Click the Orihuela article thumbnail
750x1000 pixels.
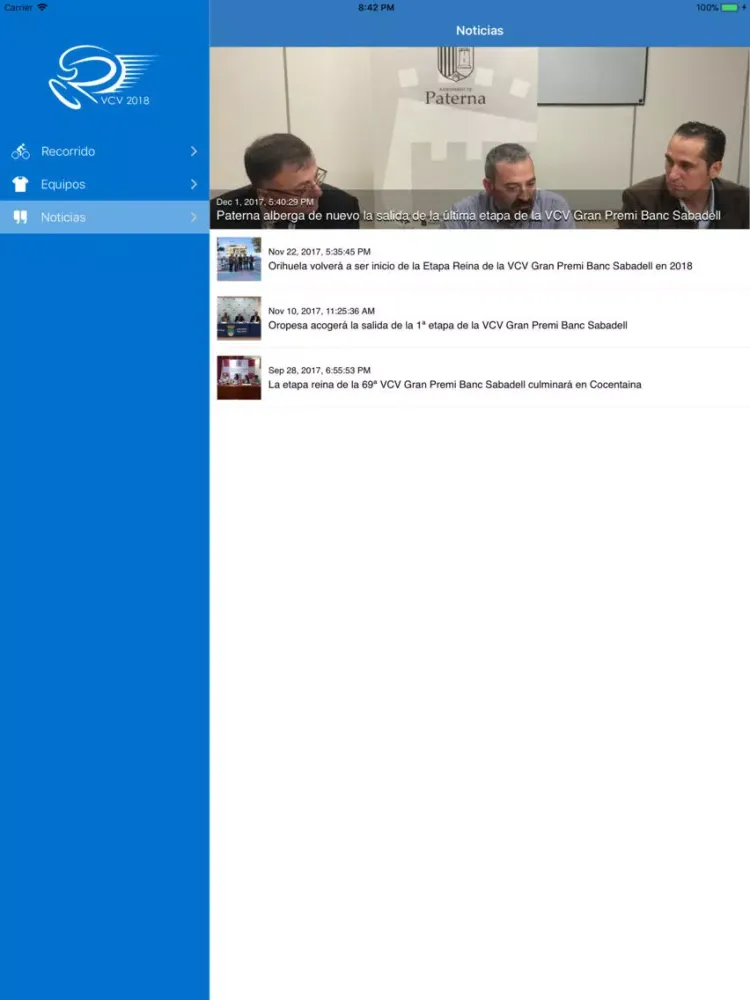tap(239, 259)
